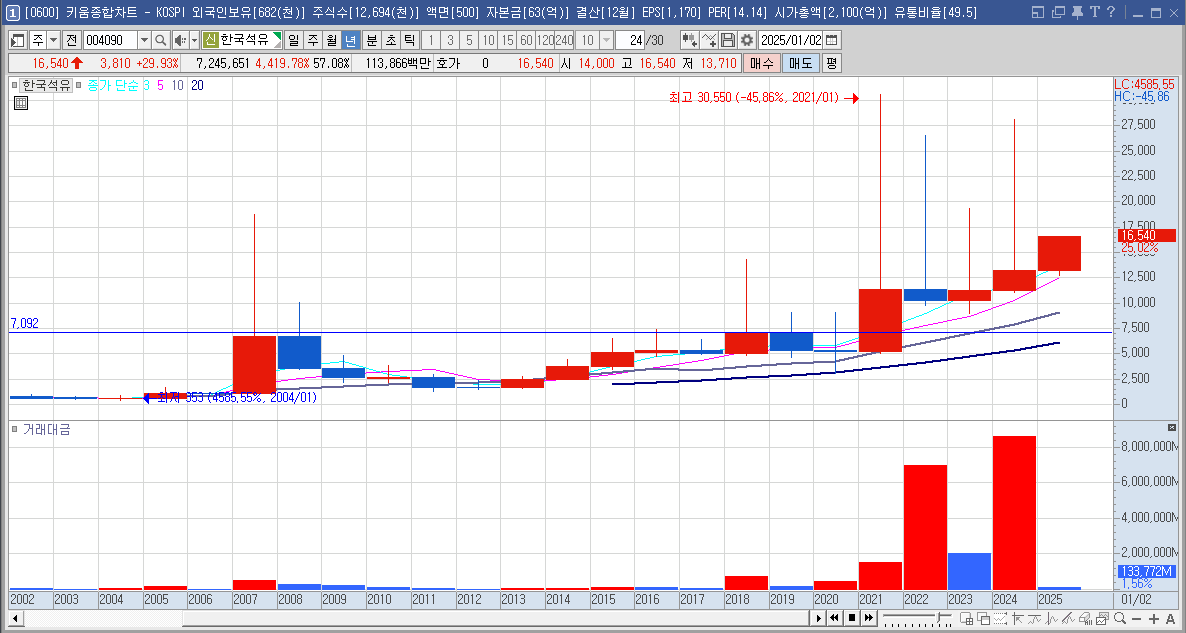
Task: Click stop square replay button
Action: (x=852, y=619)
